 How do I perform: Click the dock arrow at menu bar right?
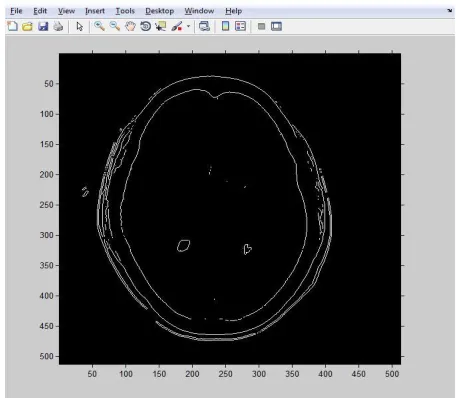(450, 10)
